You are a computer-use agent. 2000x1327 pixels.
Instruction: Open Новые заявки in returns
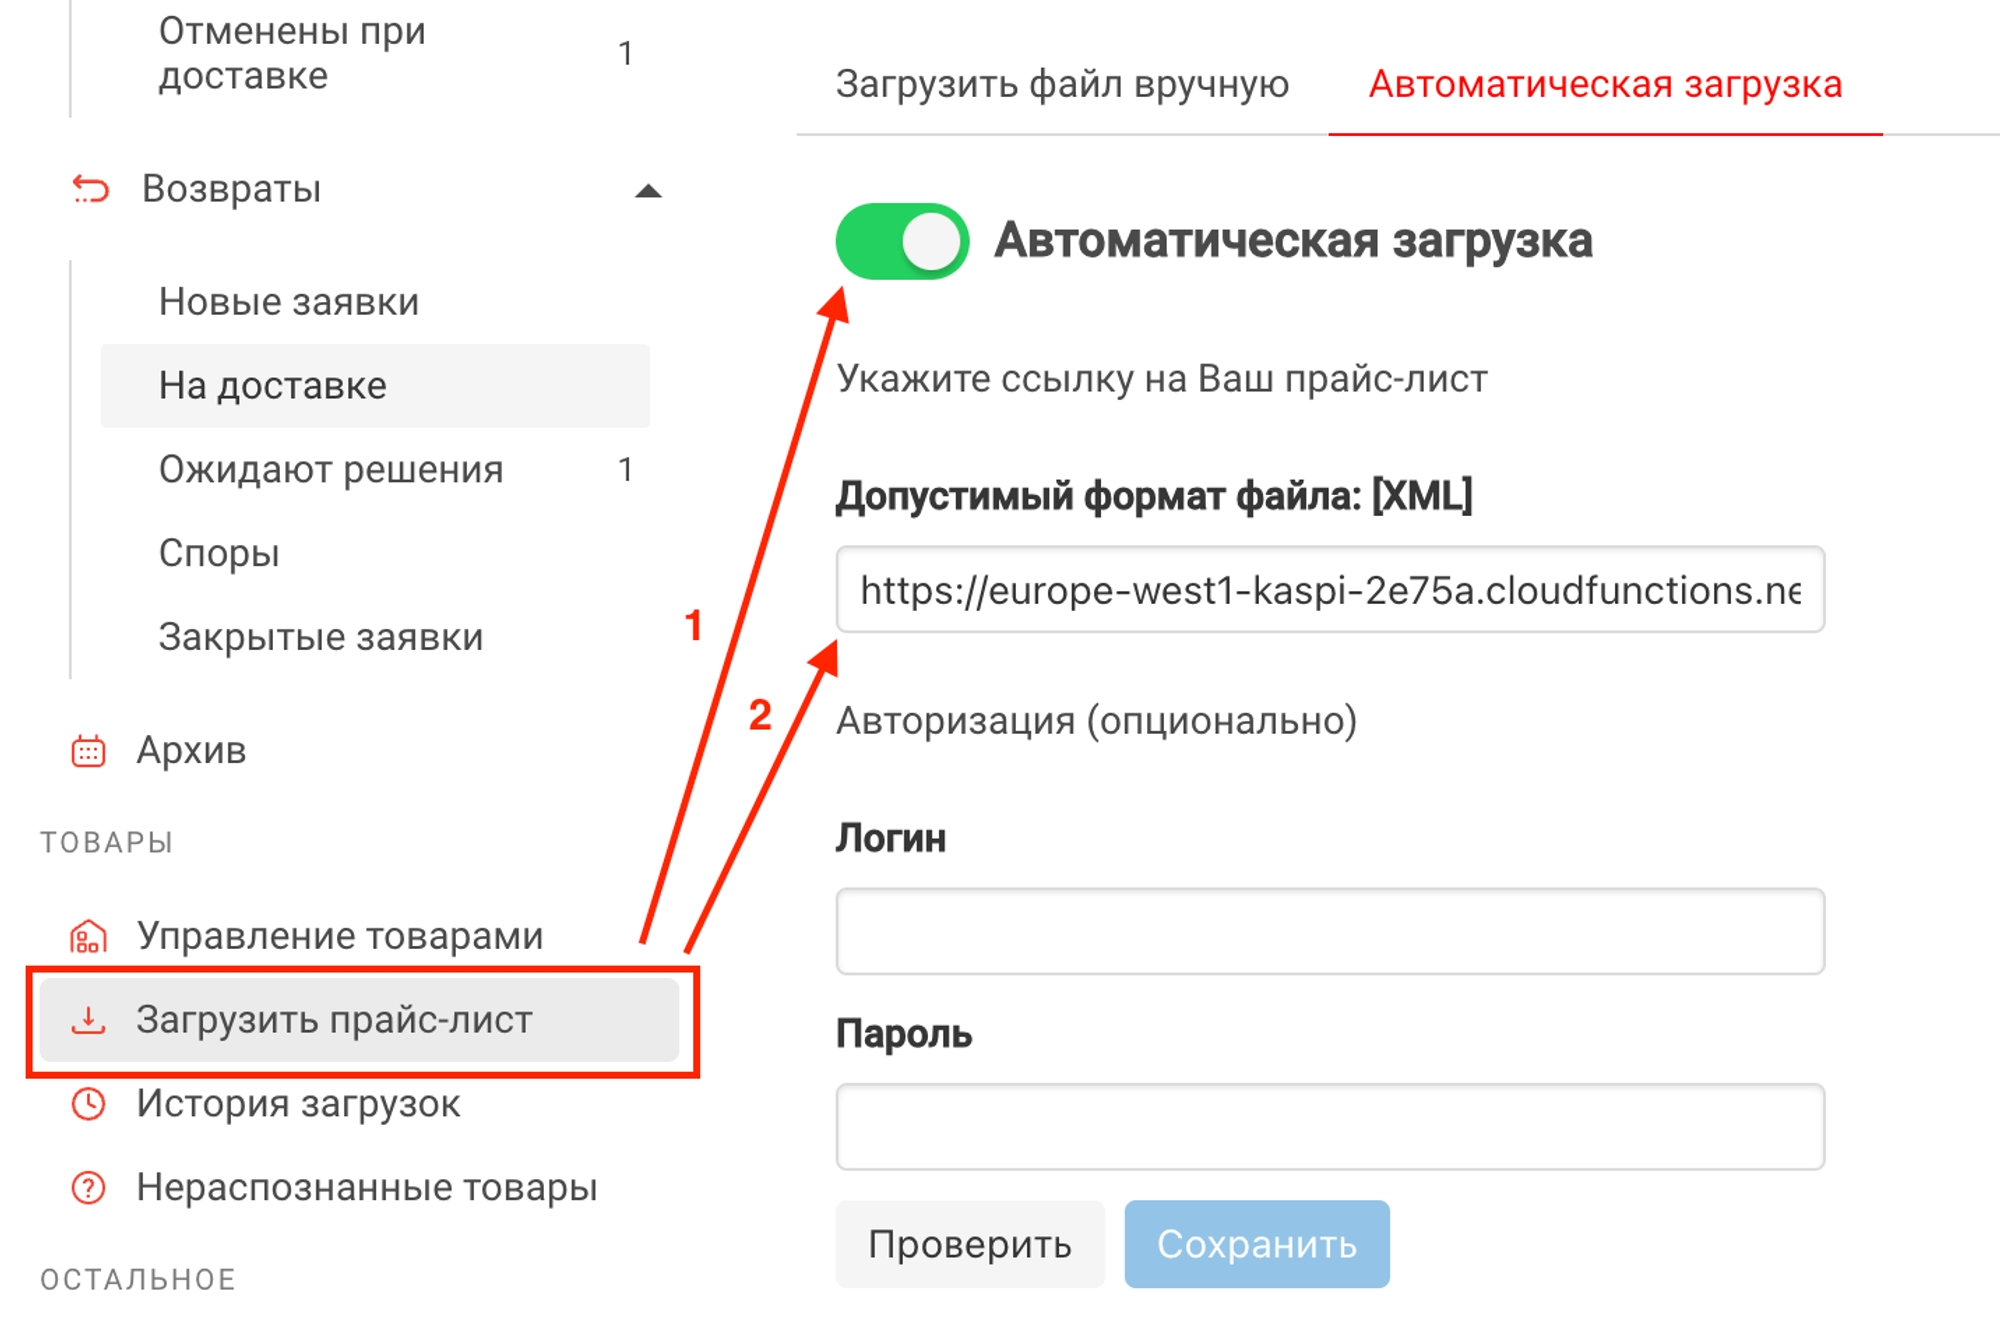(x=289, y=302)
